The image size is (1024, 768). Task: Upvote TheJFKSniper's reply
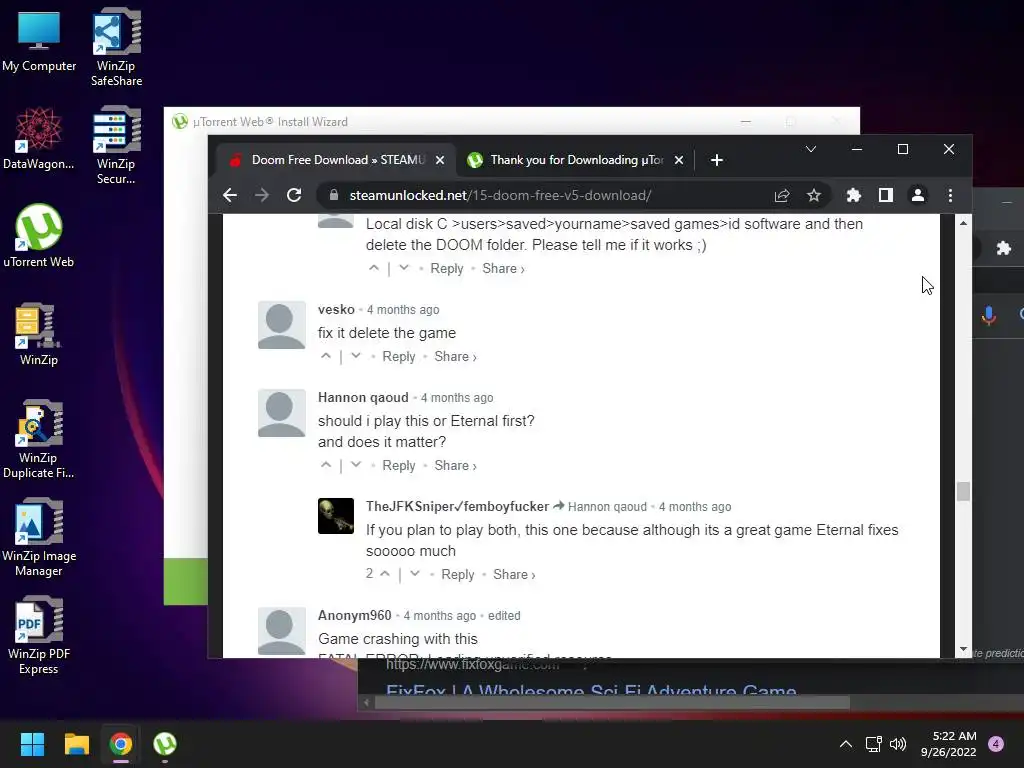pyautogui.click(x=385, y=575)
